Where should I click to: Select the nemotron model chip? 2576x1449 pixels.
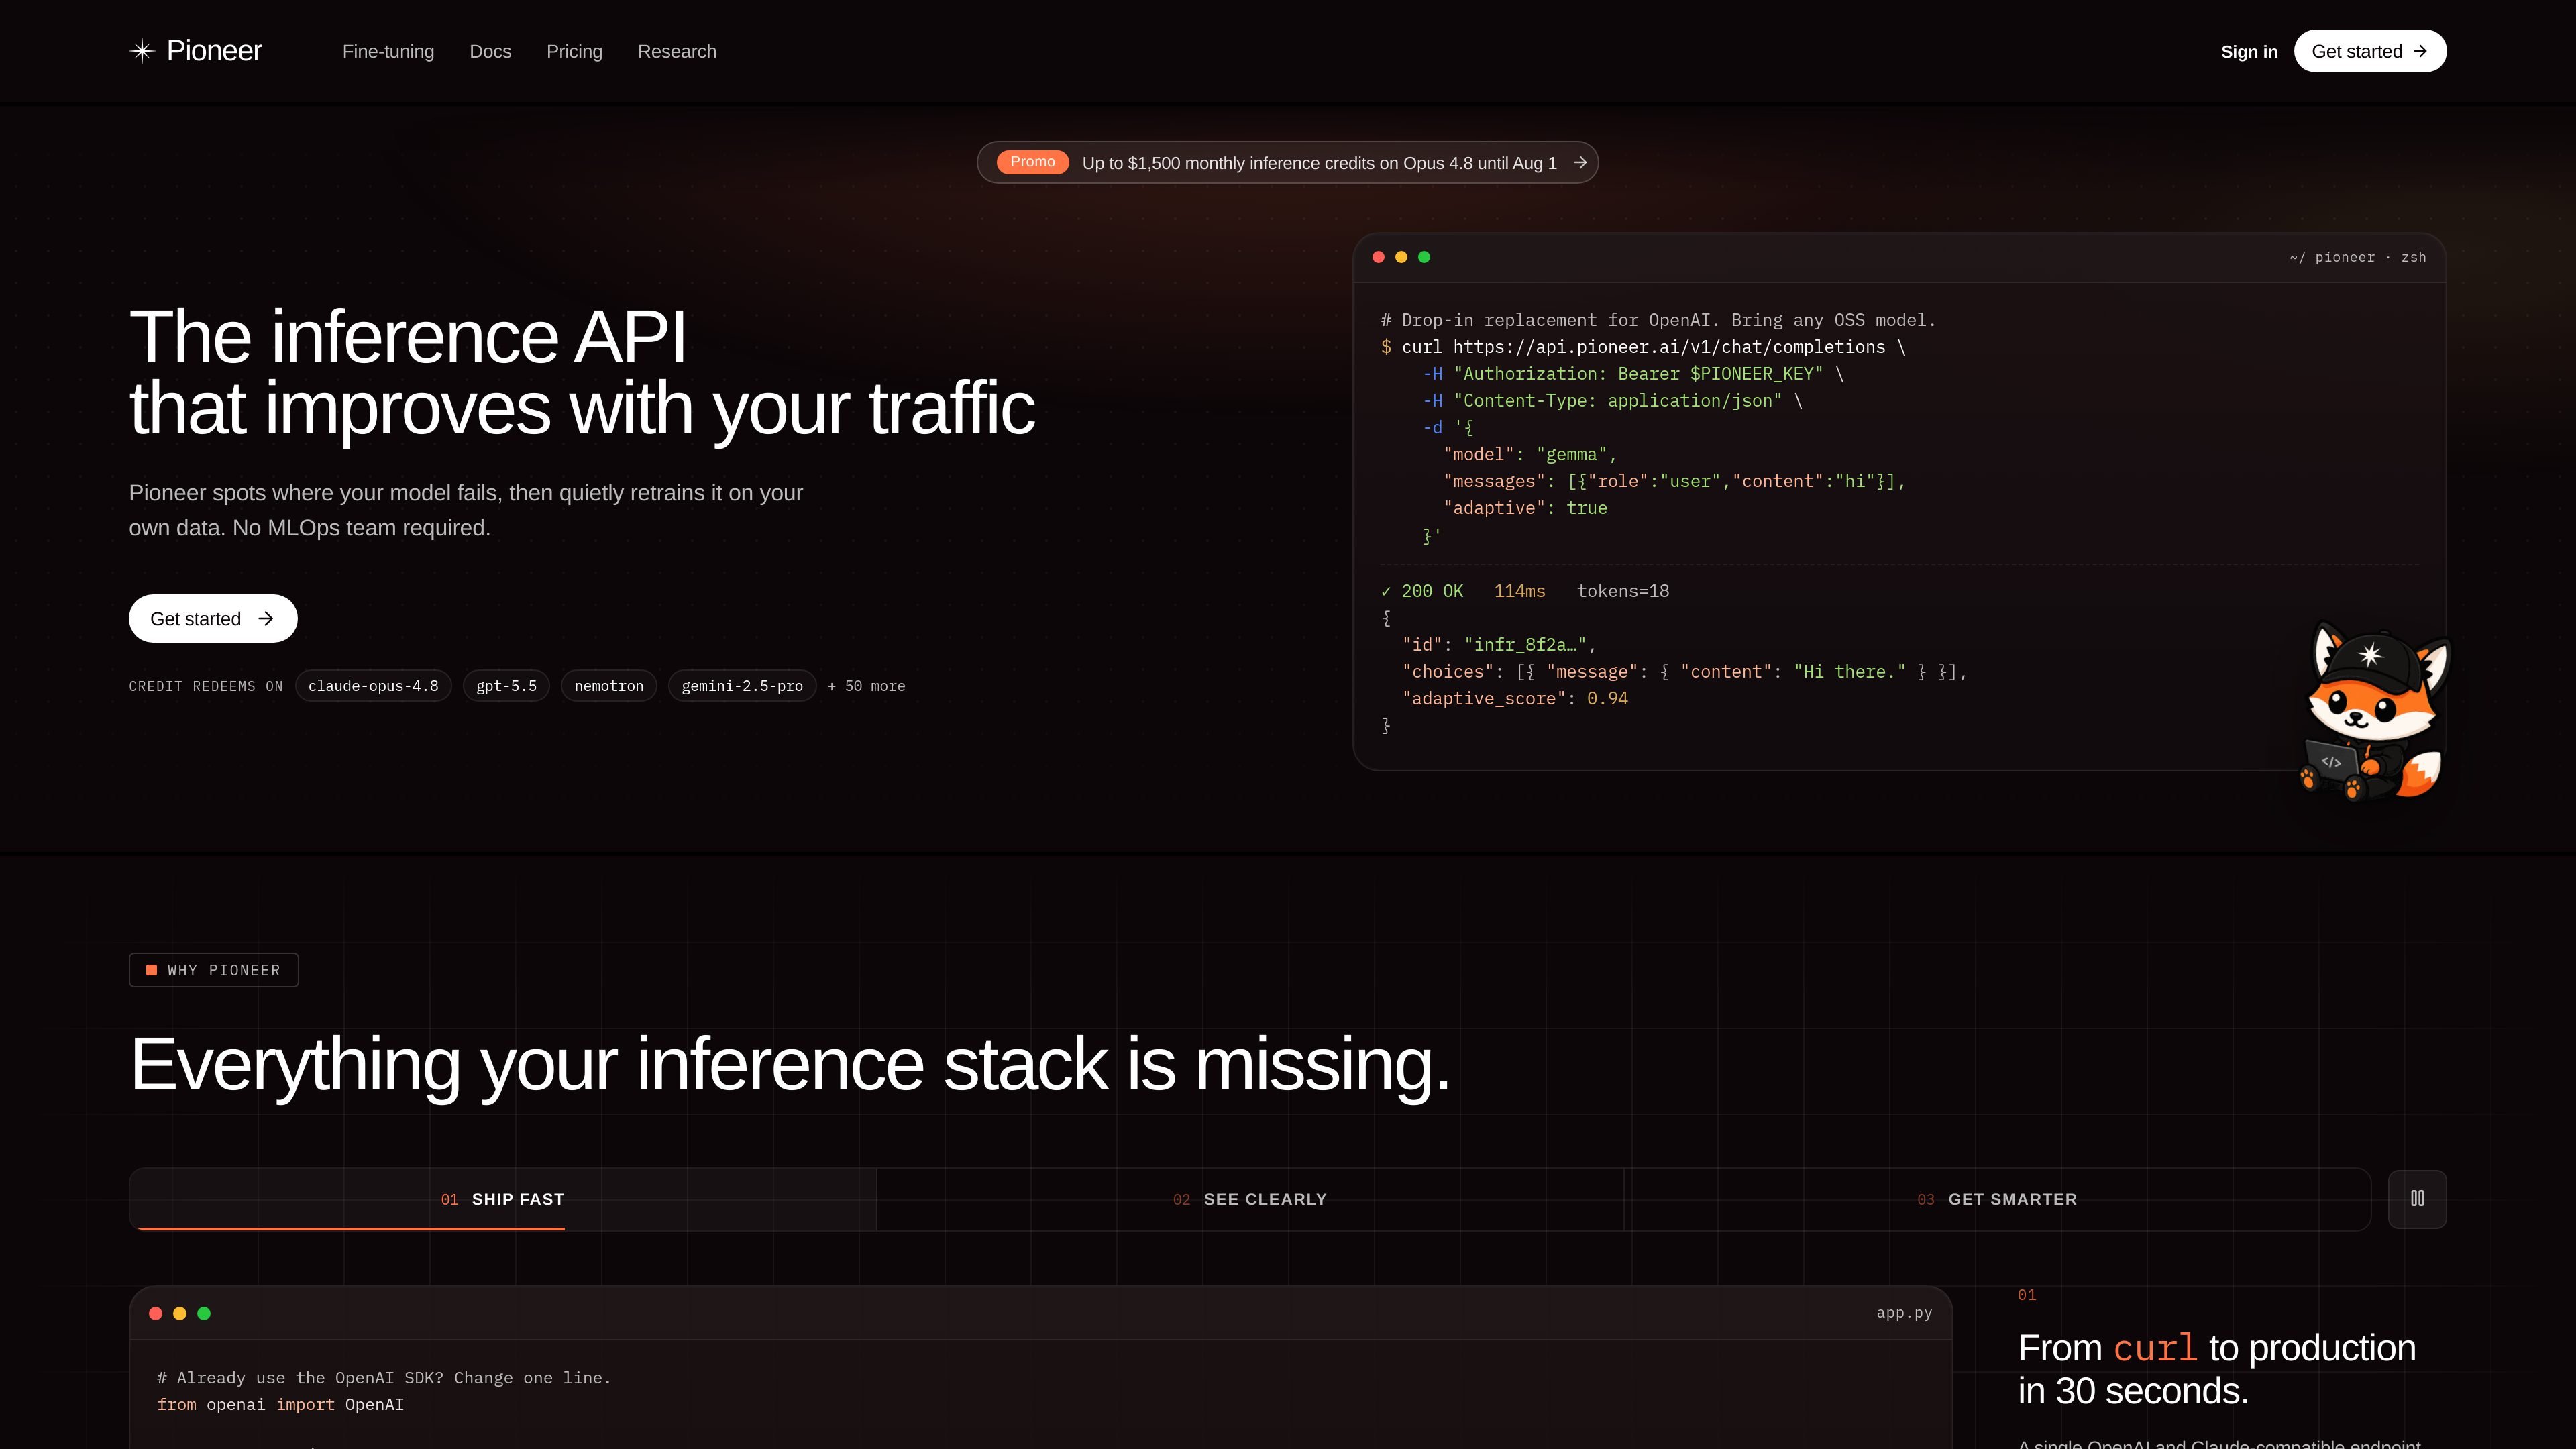(x=609, y=686)
